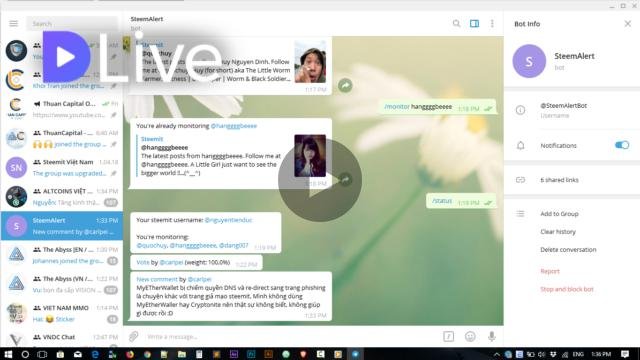Click the @dang007 monitored user link

point(233,245)
